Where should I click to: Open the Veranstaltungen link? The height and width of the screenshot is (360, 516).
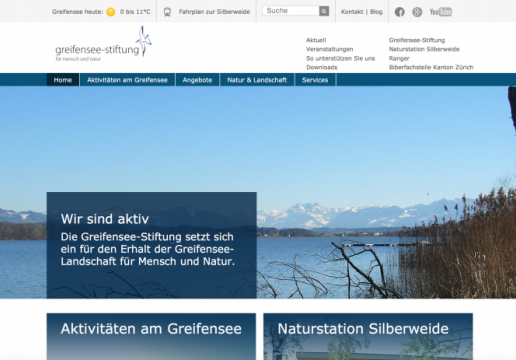pos(329,49)
